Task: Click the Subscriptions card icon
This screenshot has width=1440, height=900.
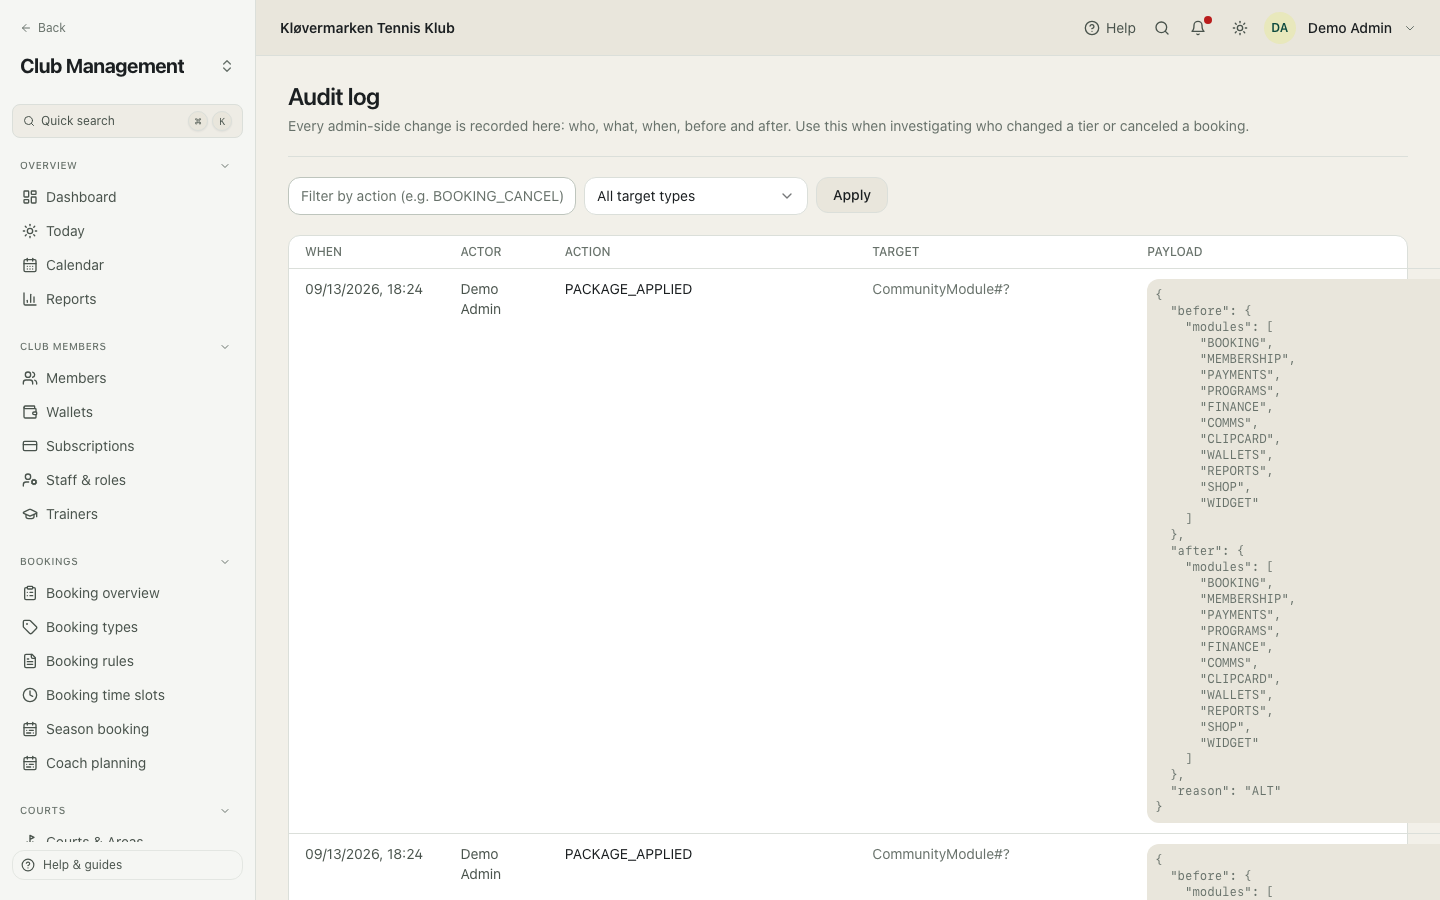Action: click(x=30, y=446)
